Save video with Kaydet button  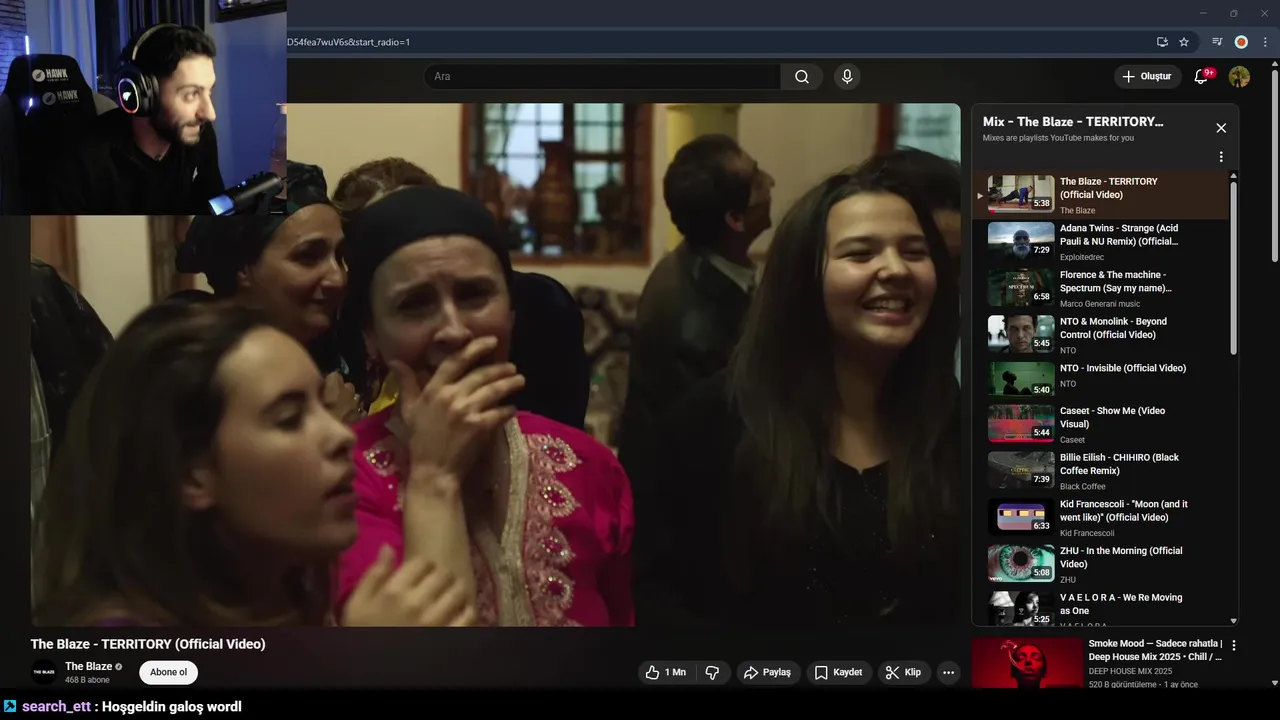tap(838, 673)
